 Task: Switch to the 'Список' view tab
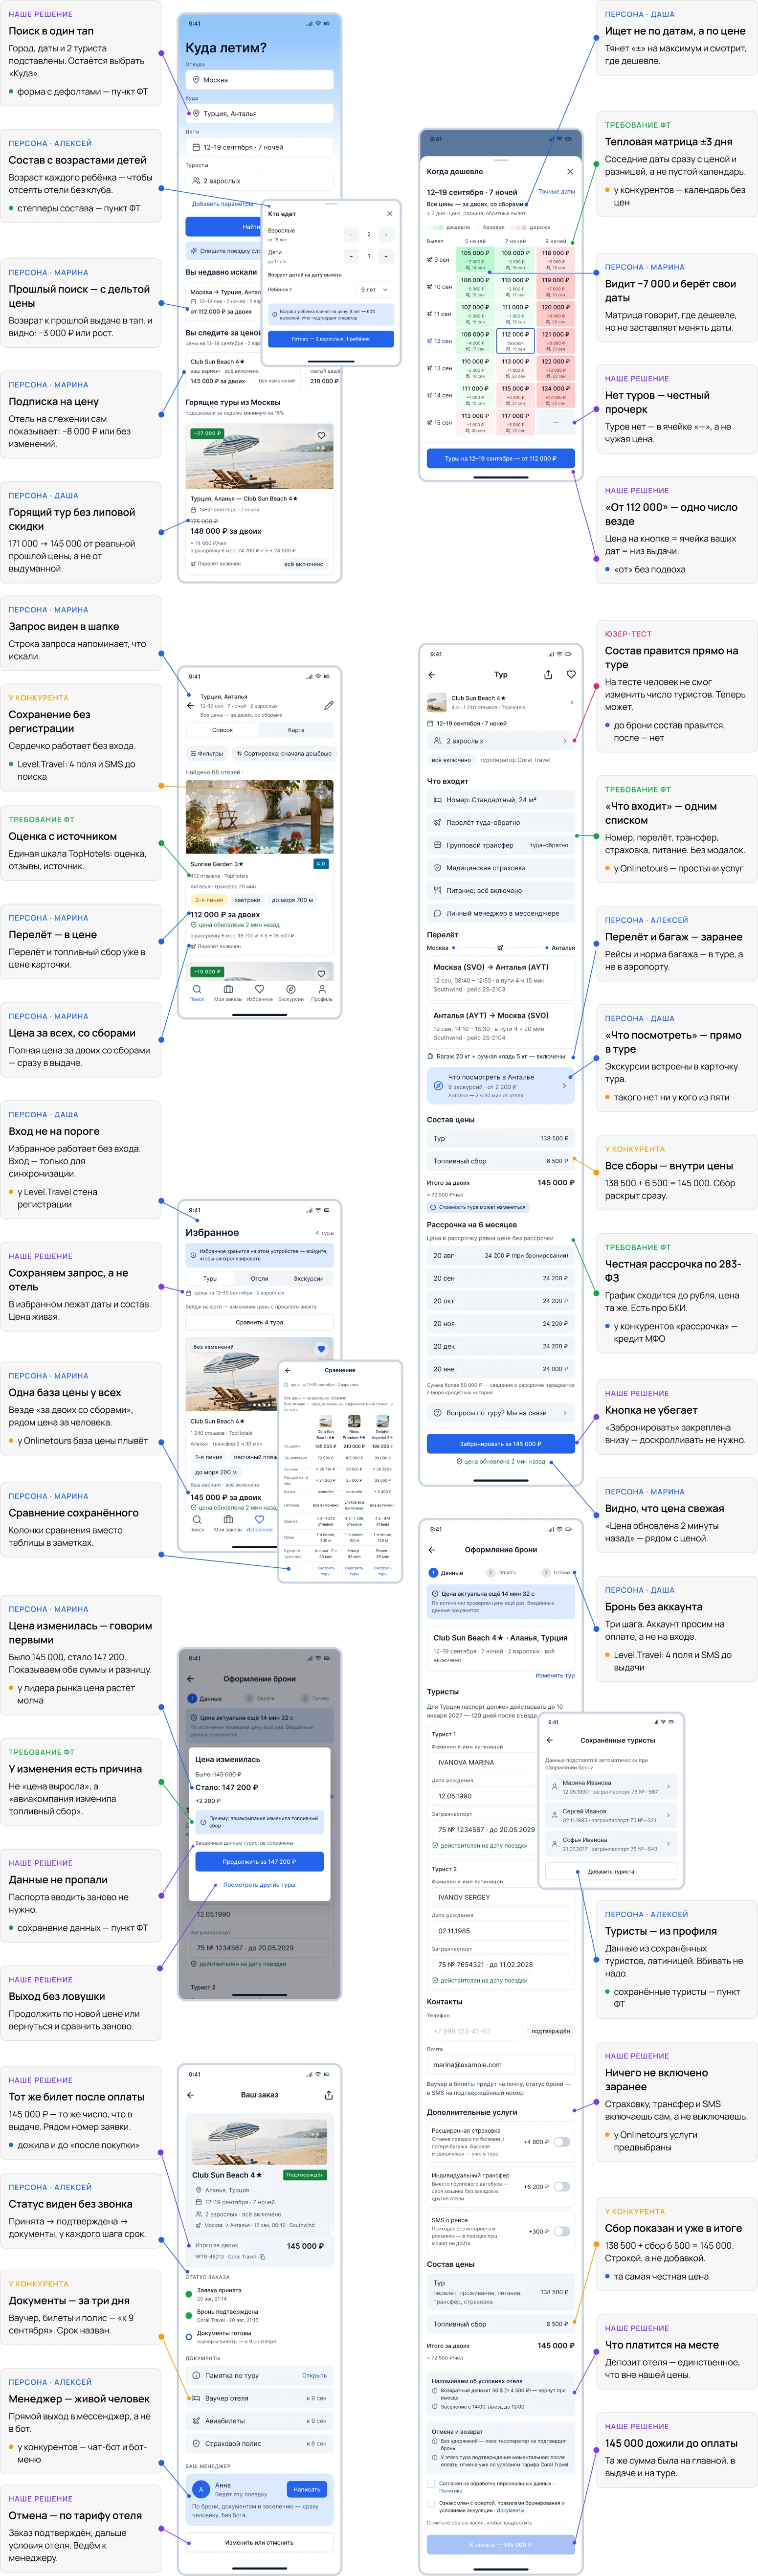[x=223, y=730]
